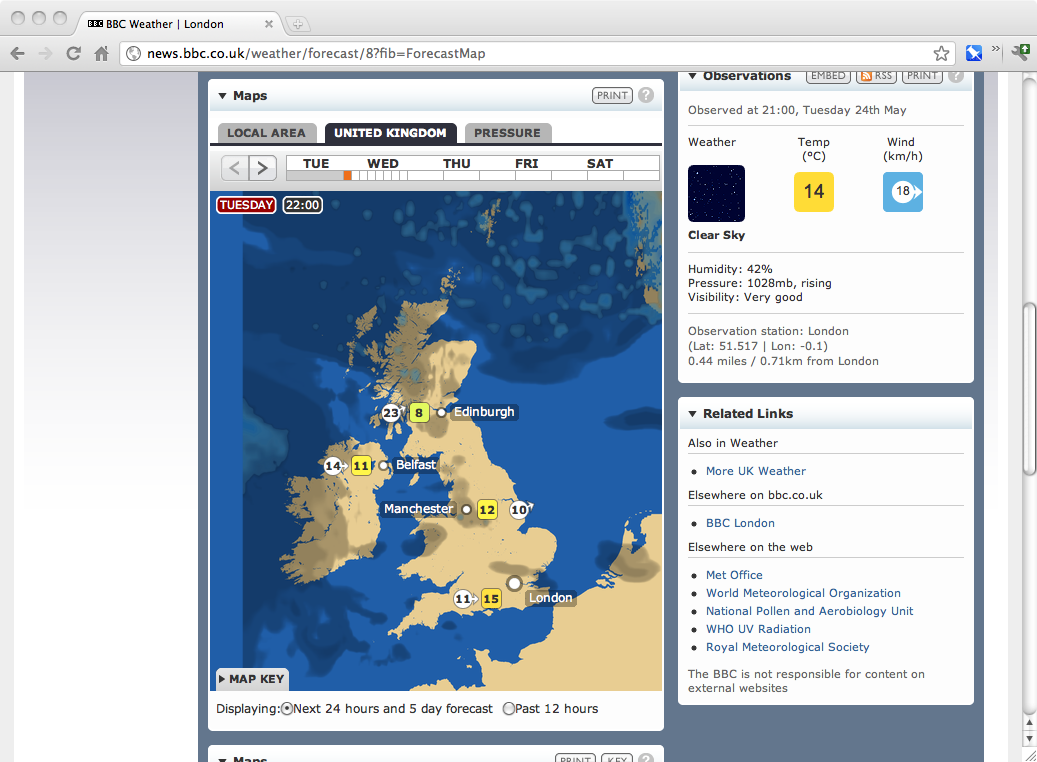Click the page vertical scrollbar thumb
This screenshot has width=1037, height=762.
1029,388
